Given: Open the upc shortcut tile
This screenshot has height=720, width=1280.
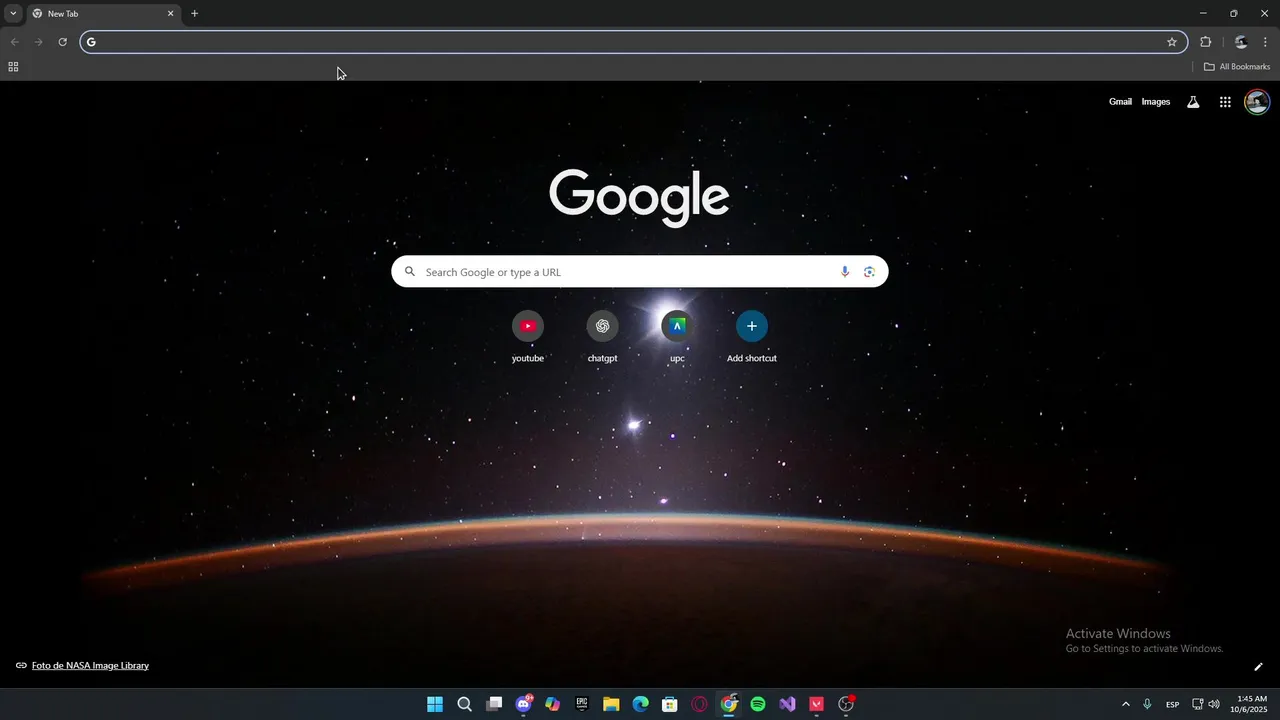Looking at the screenshot, I should (x=677, y=326).
